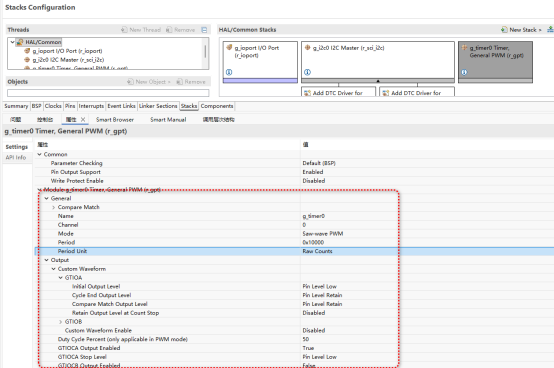Image resolution: width=554 pixels, height=368 pixels.
Task: Select the Settings side tab
Action: point(17,147)
